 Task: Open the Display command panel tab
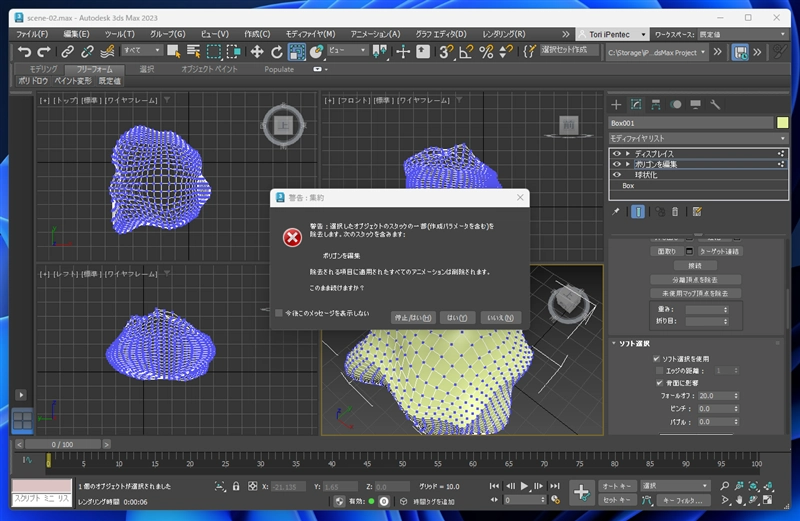coord(695,105)
